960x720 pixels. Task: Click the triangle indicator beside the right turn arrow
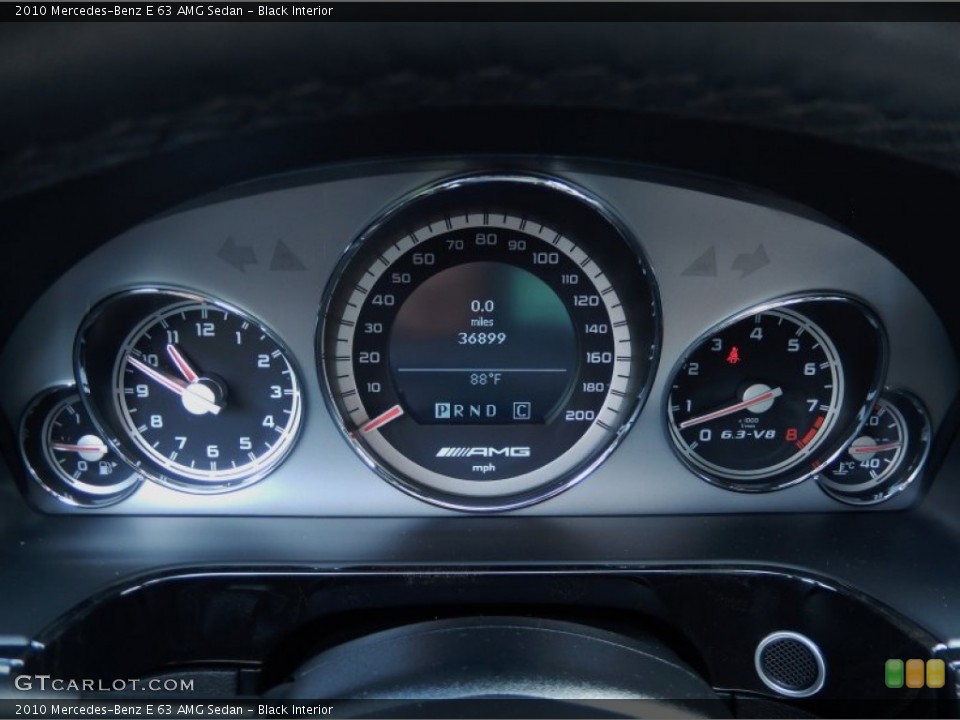tap(700, 261)
